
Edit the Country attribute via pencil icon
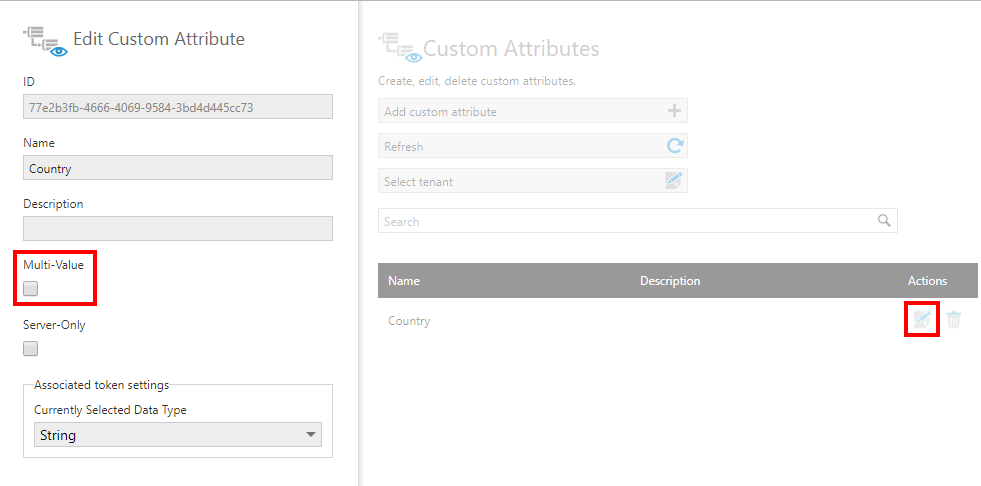point(922,320)
